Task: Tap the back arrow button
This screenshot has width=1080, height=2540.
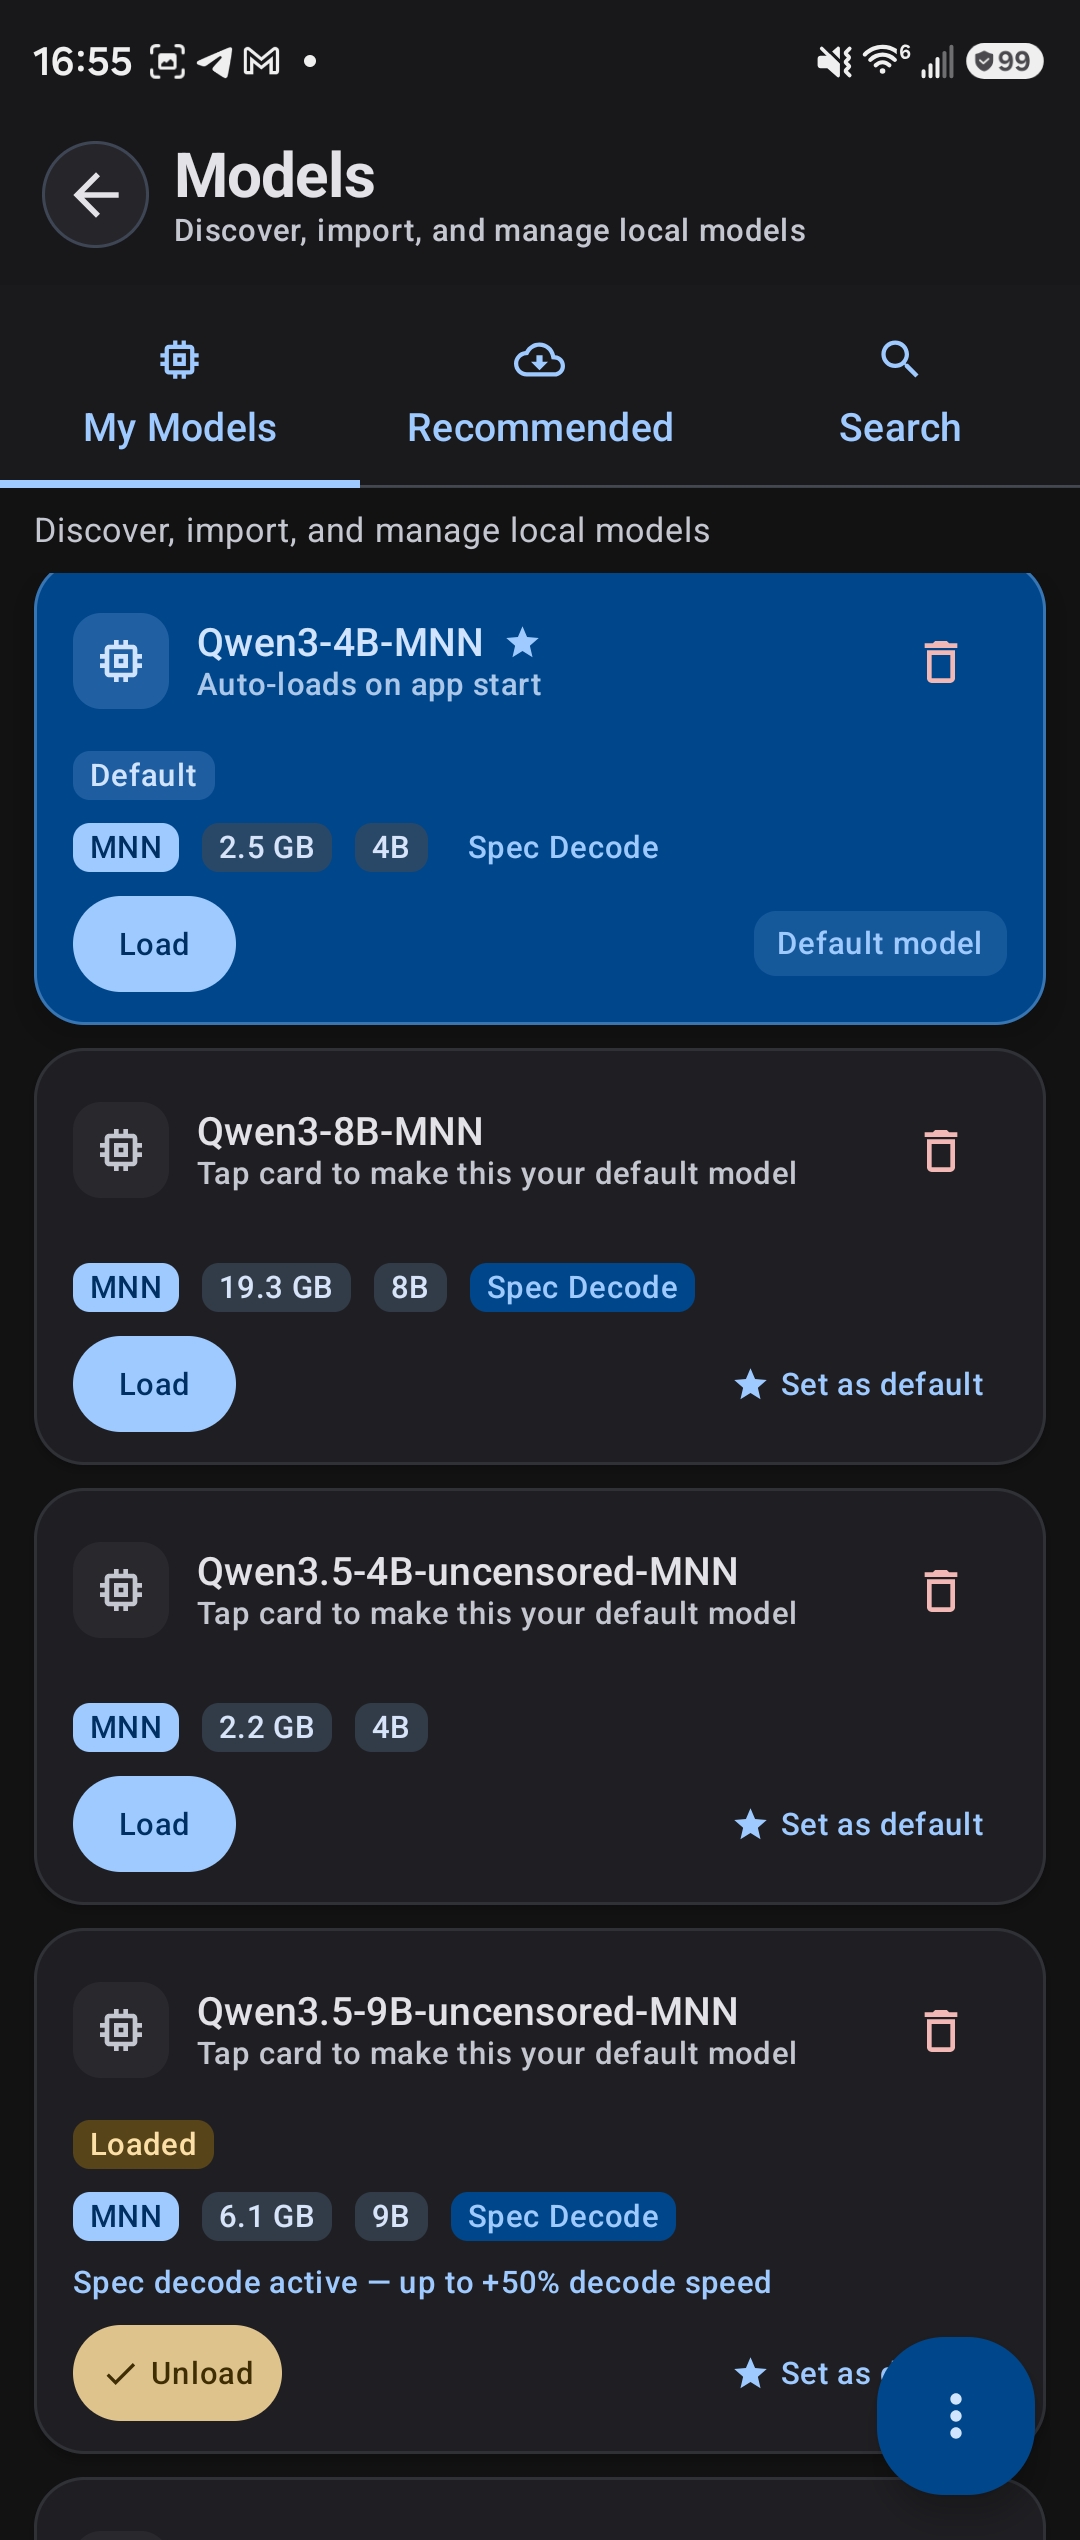Action: point(95,194)
